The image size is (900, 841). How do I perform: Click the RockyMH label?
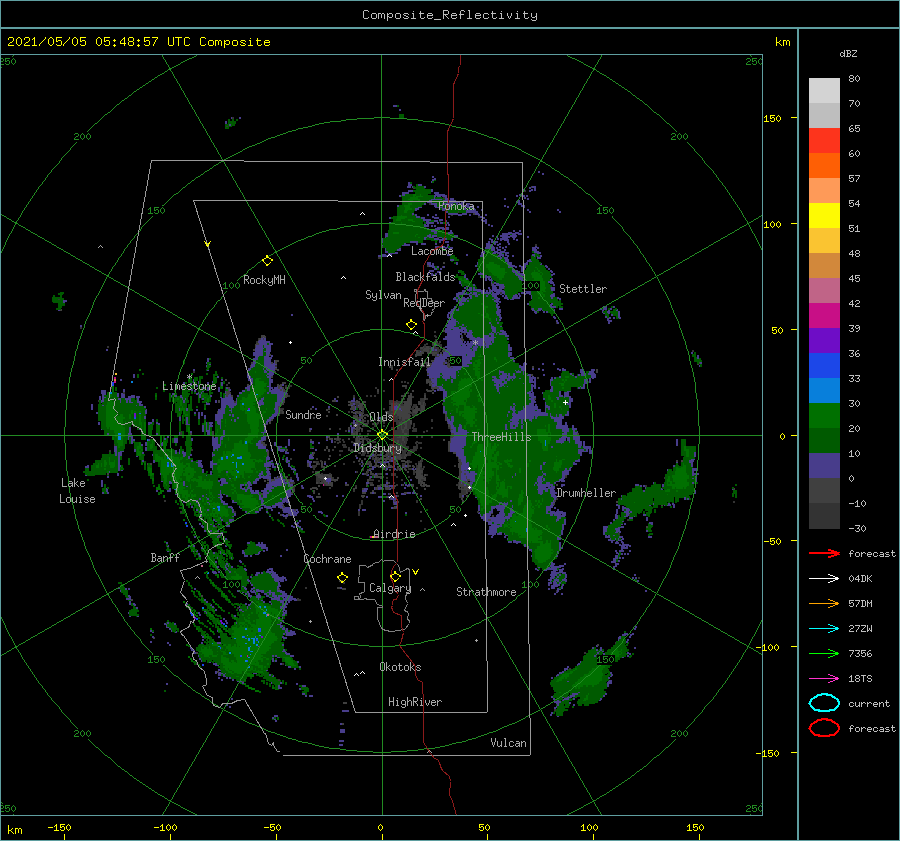[x=264, y=280]
